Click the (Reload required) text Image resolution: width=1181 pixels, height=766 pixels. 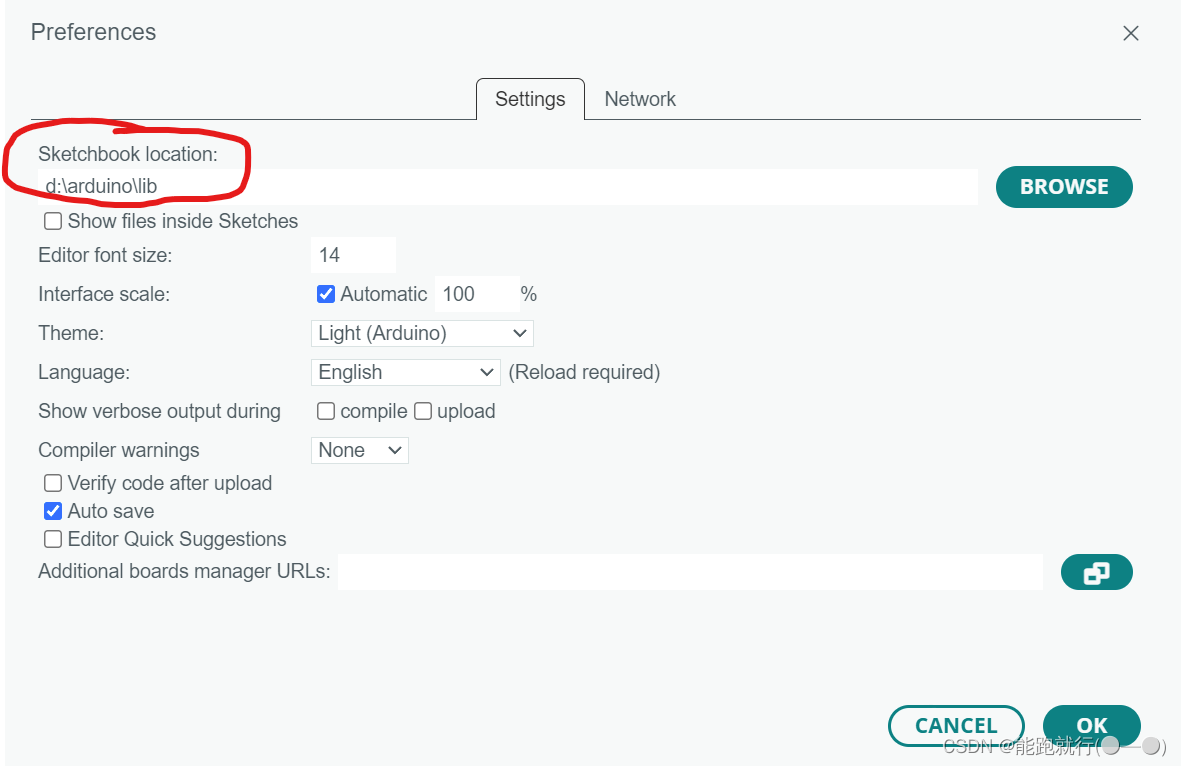coord(584,373)
